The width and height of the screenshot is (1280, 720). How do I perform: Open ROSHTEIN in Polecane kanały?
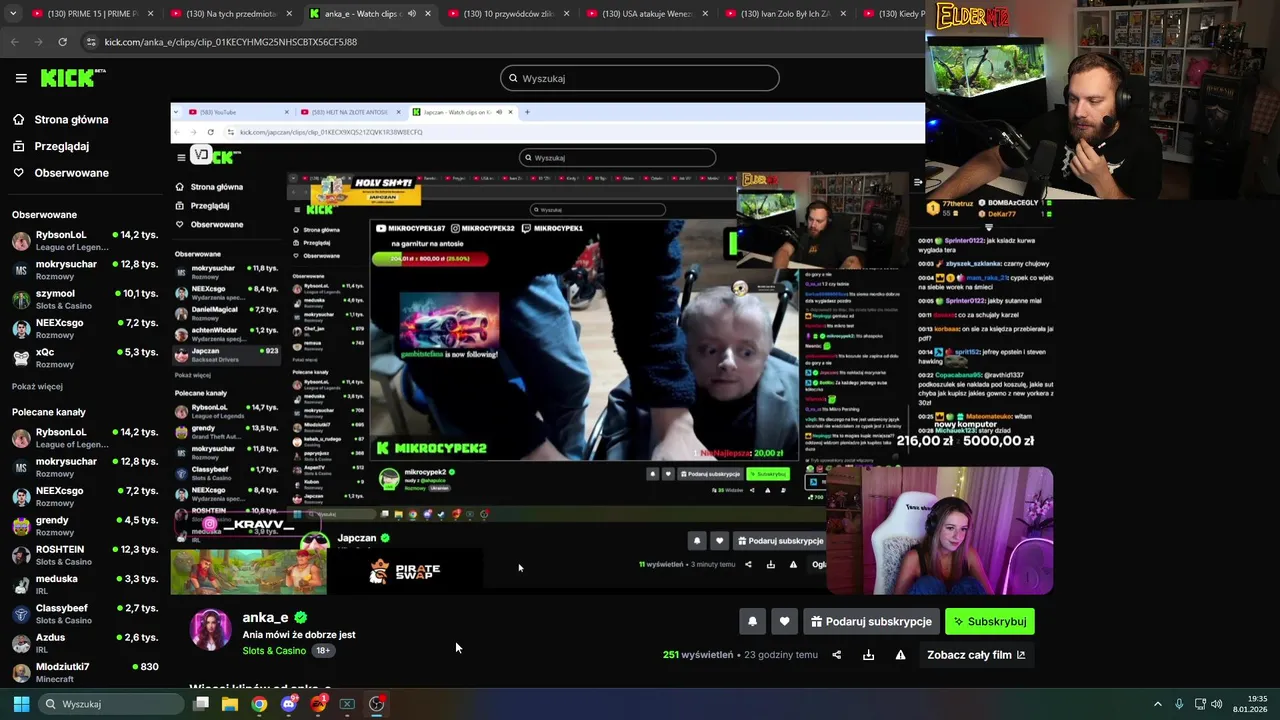pyautogui.click(x=85, y=555)
